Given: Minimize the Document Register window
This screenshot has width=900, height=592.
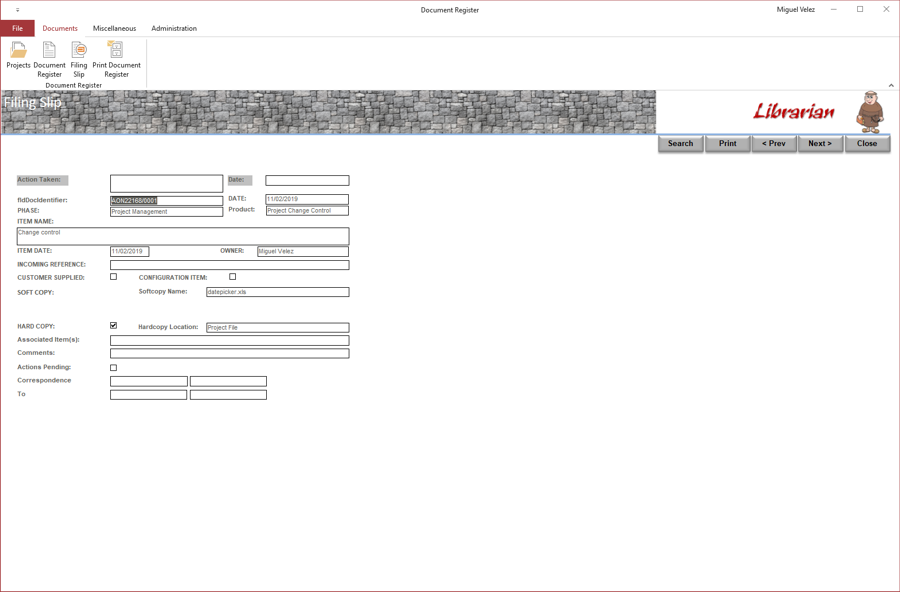Looking at the screenshot, I should (833, 10).
